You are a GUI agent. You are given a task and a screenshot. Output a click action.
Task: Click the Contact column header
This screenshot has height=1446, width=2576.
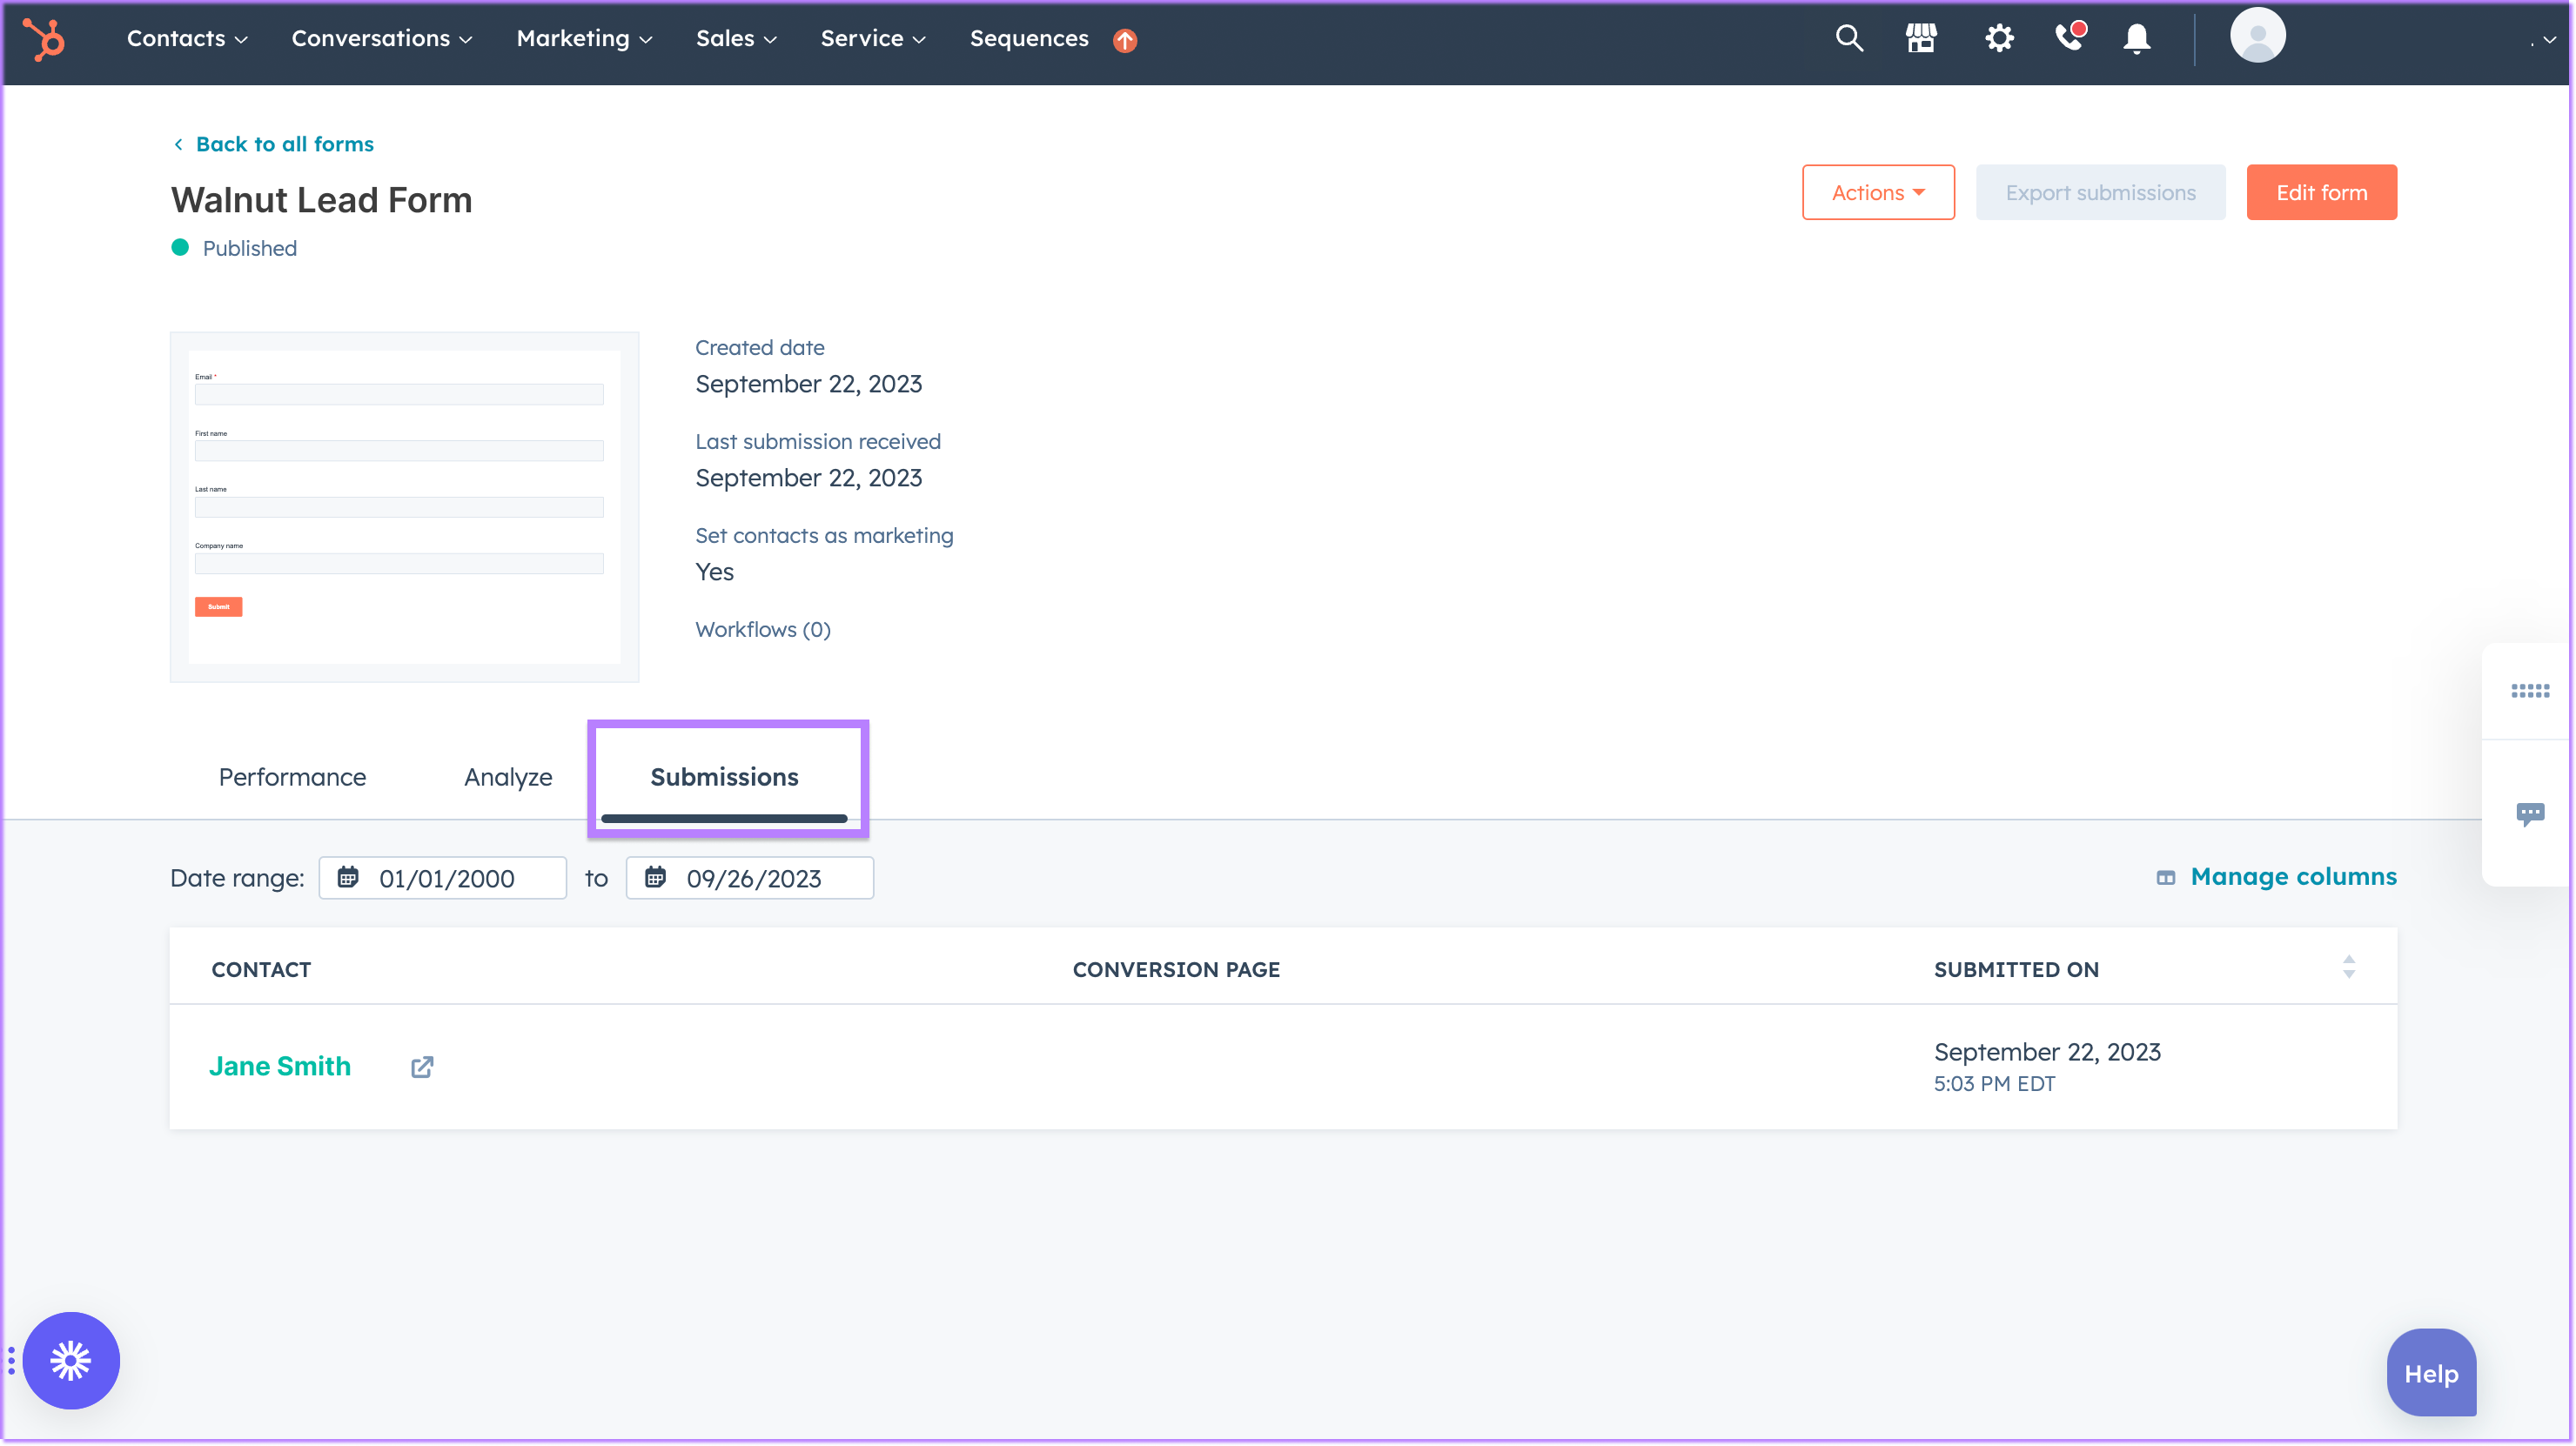(261, 969)
